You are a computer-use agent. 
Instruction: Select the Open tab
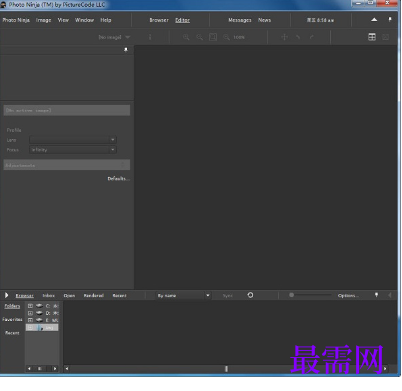(x=69, y=296)
